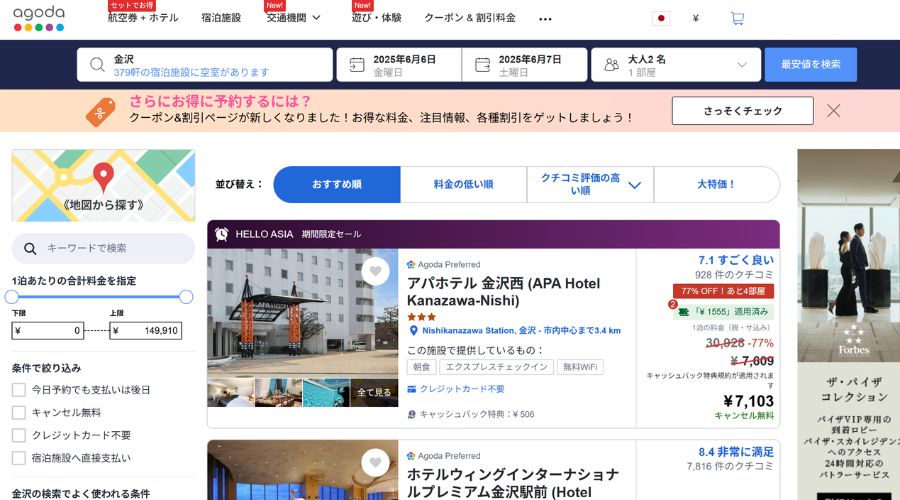Viewport: 900px width, 500px height.
Task: Open the shopping cart icon
Action: 737,18
